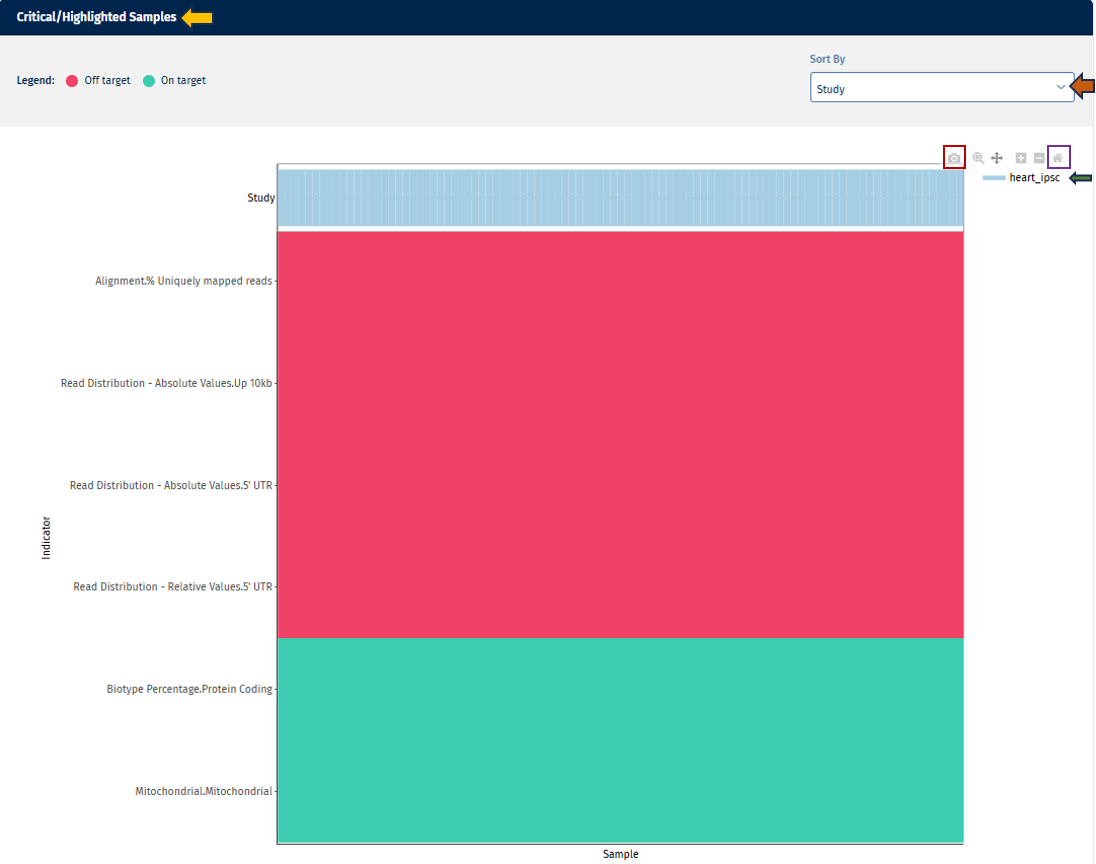
Task: Hide the heart_ipsc trace in the legend
Action: [x=1032, y=177]
